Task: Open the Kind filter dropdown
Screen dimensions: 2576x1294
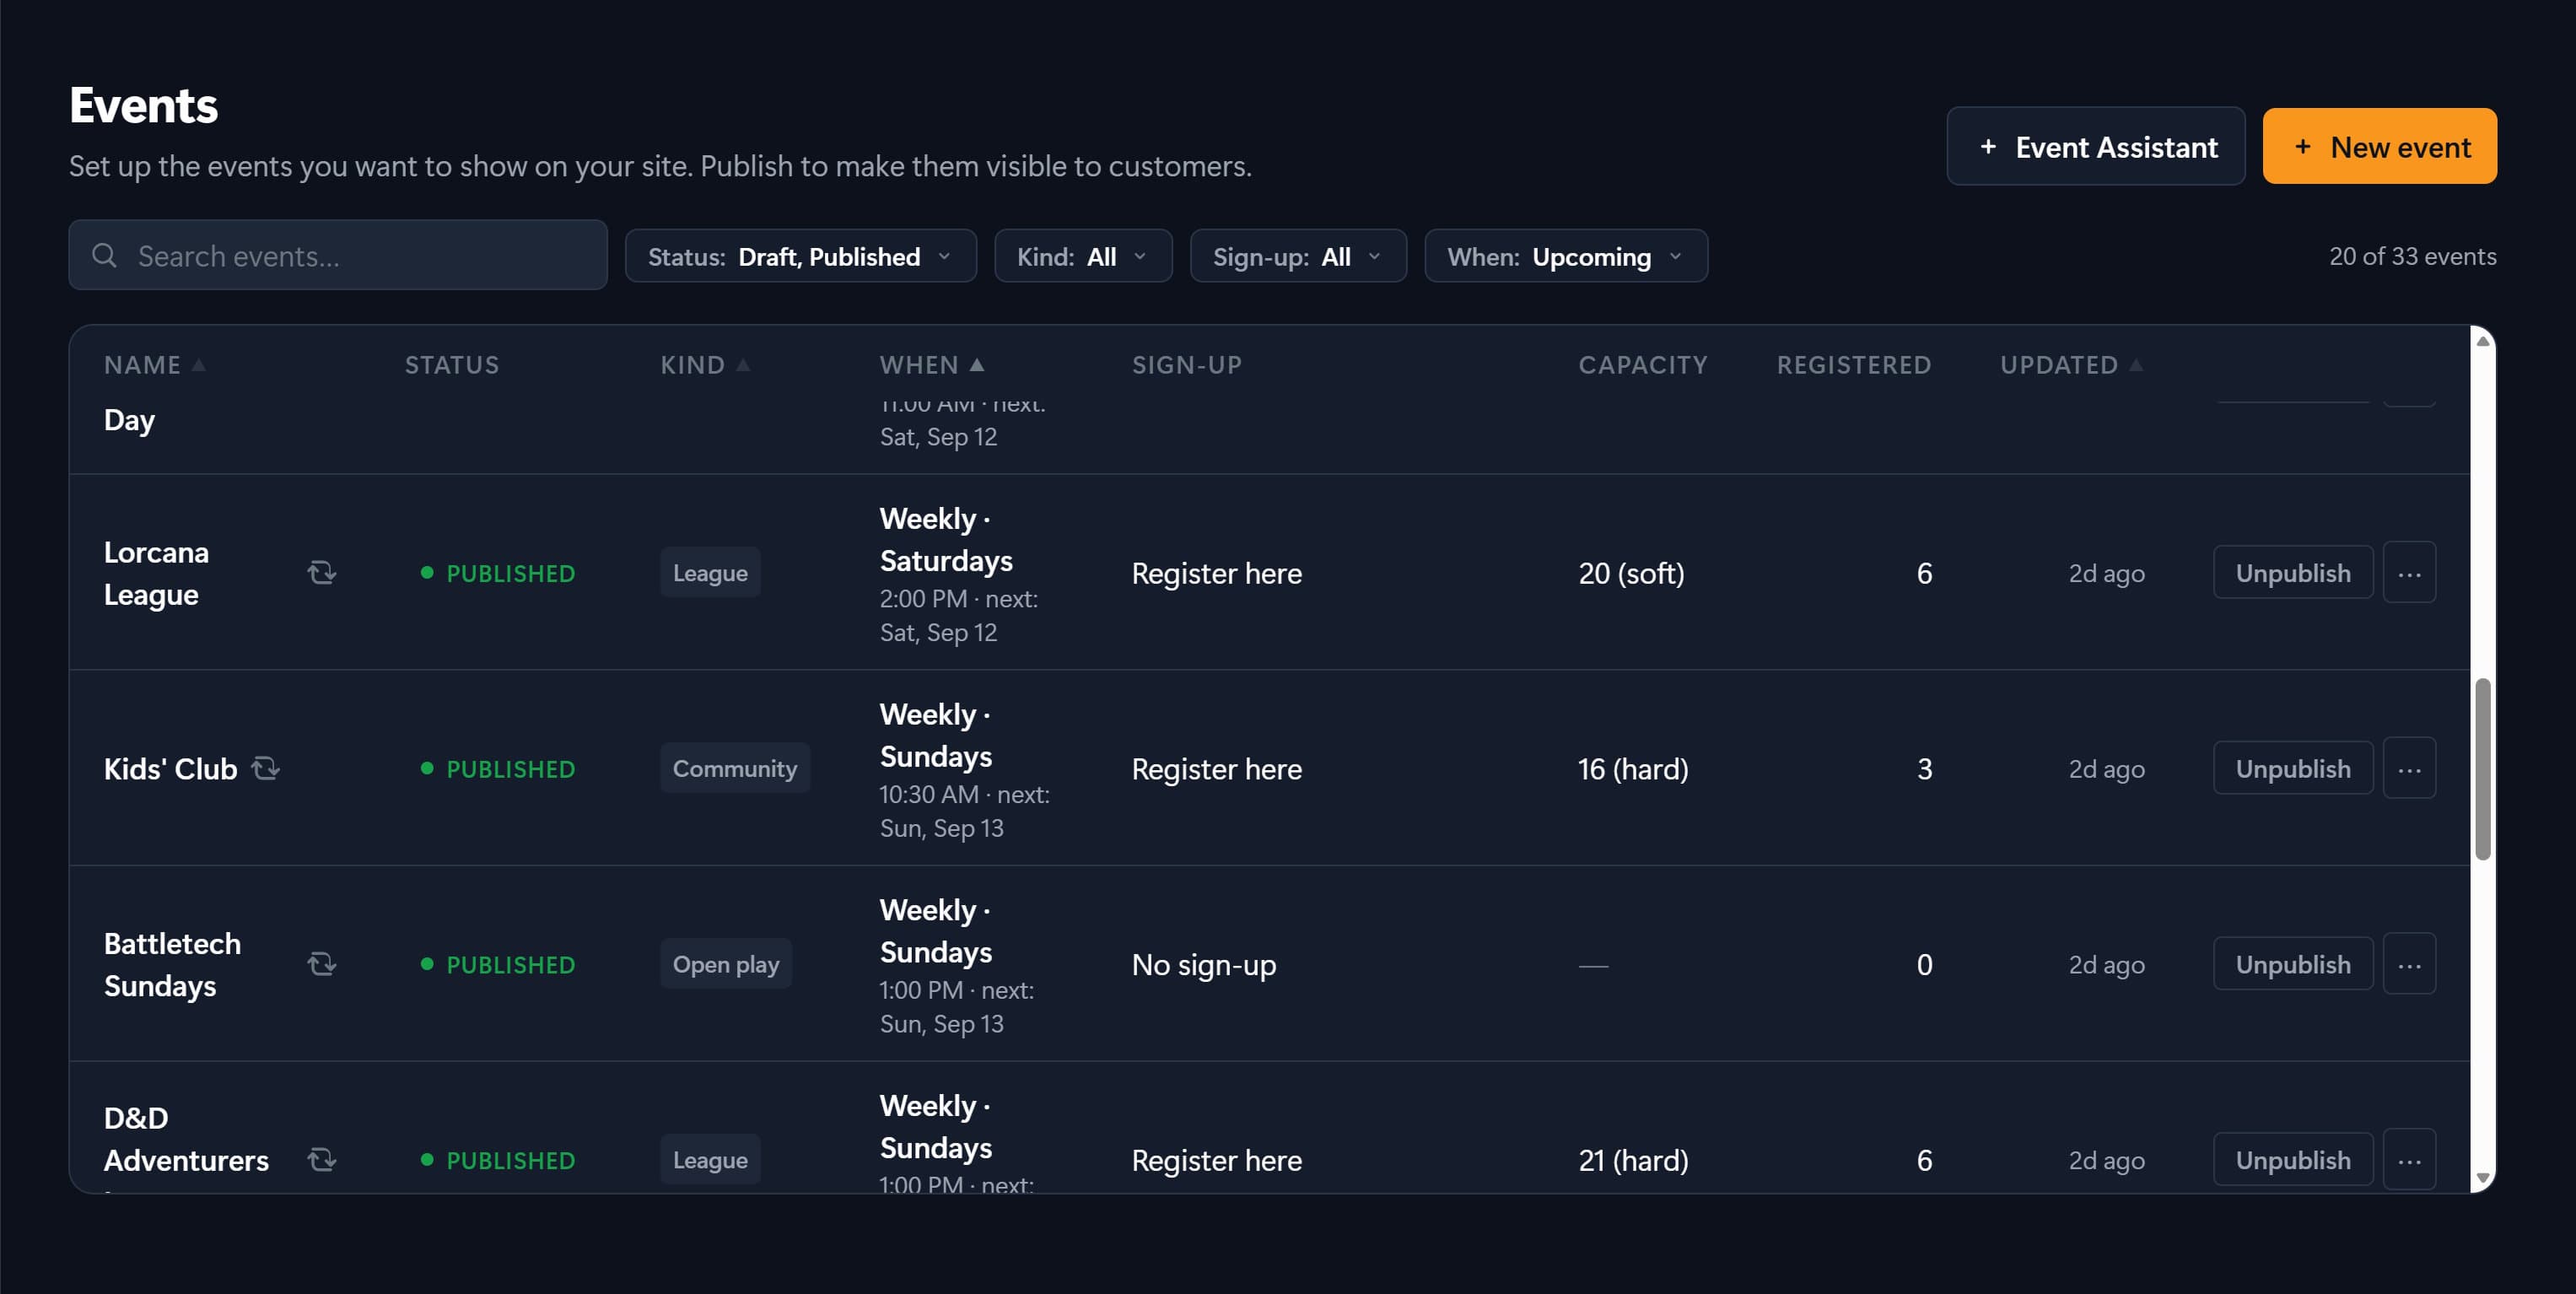Action: (1083, 256)
